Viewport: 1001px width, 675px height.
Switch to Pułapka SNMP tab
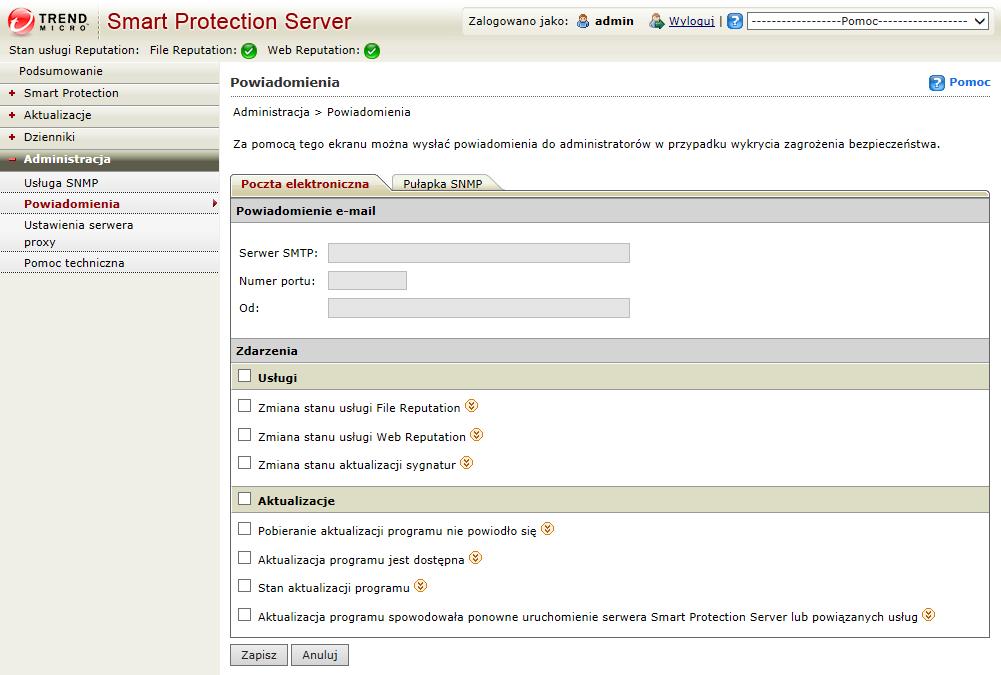[x=443, y=184]
